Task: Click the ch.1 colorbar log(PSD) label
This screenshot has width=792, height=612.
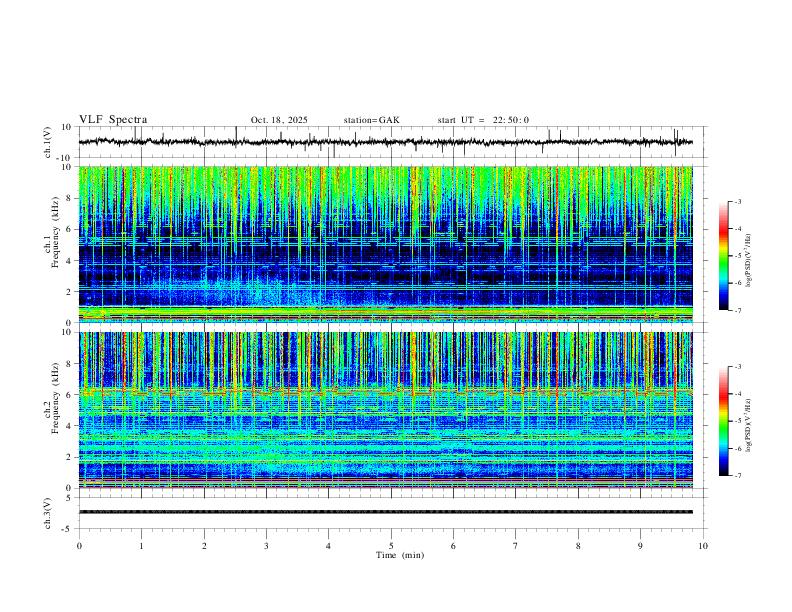Action: (x=749, y=260)
